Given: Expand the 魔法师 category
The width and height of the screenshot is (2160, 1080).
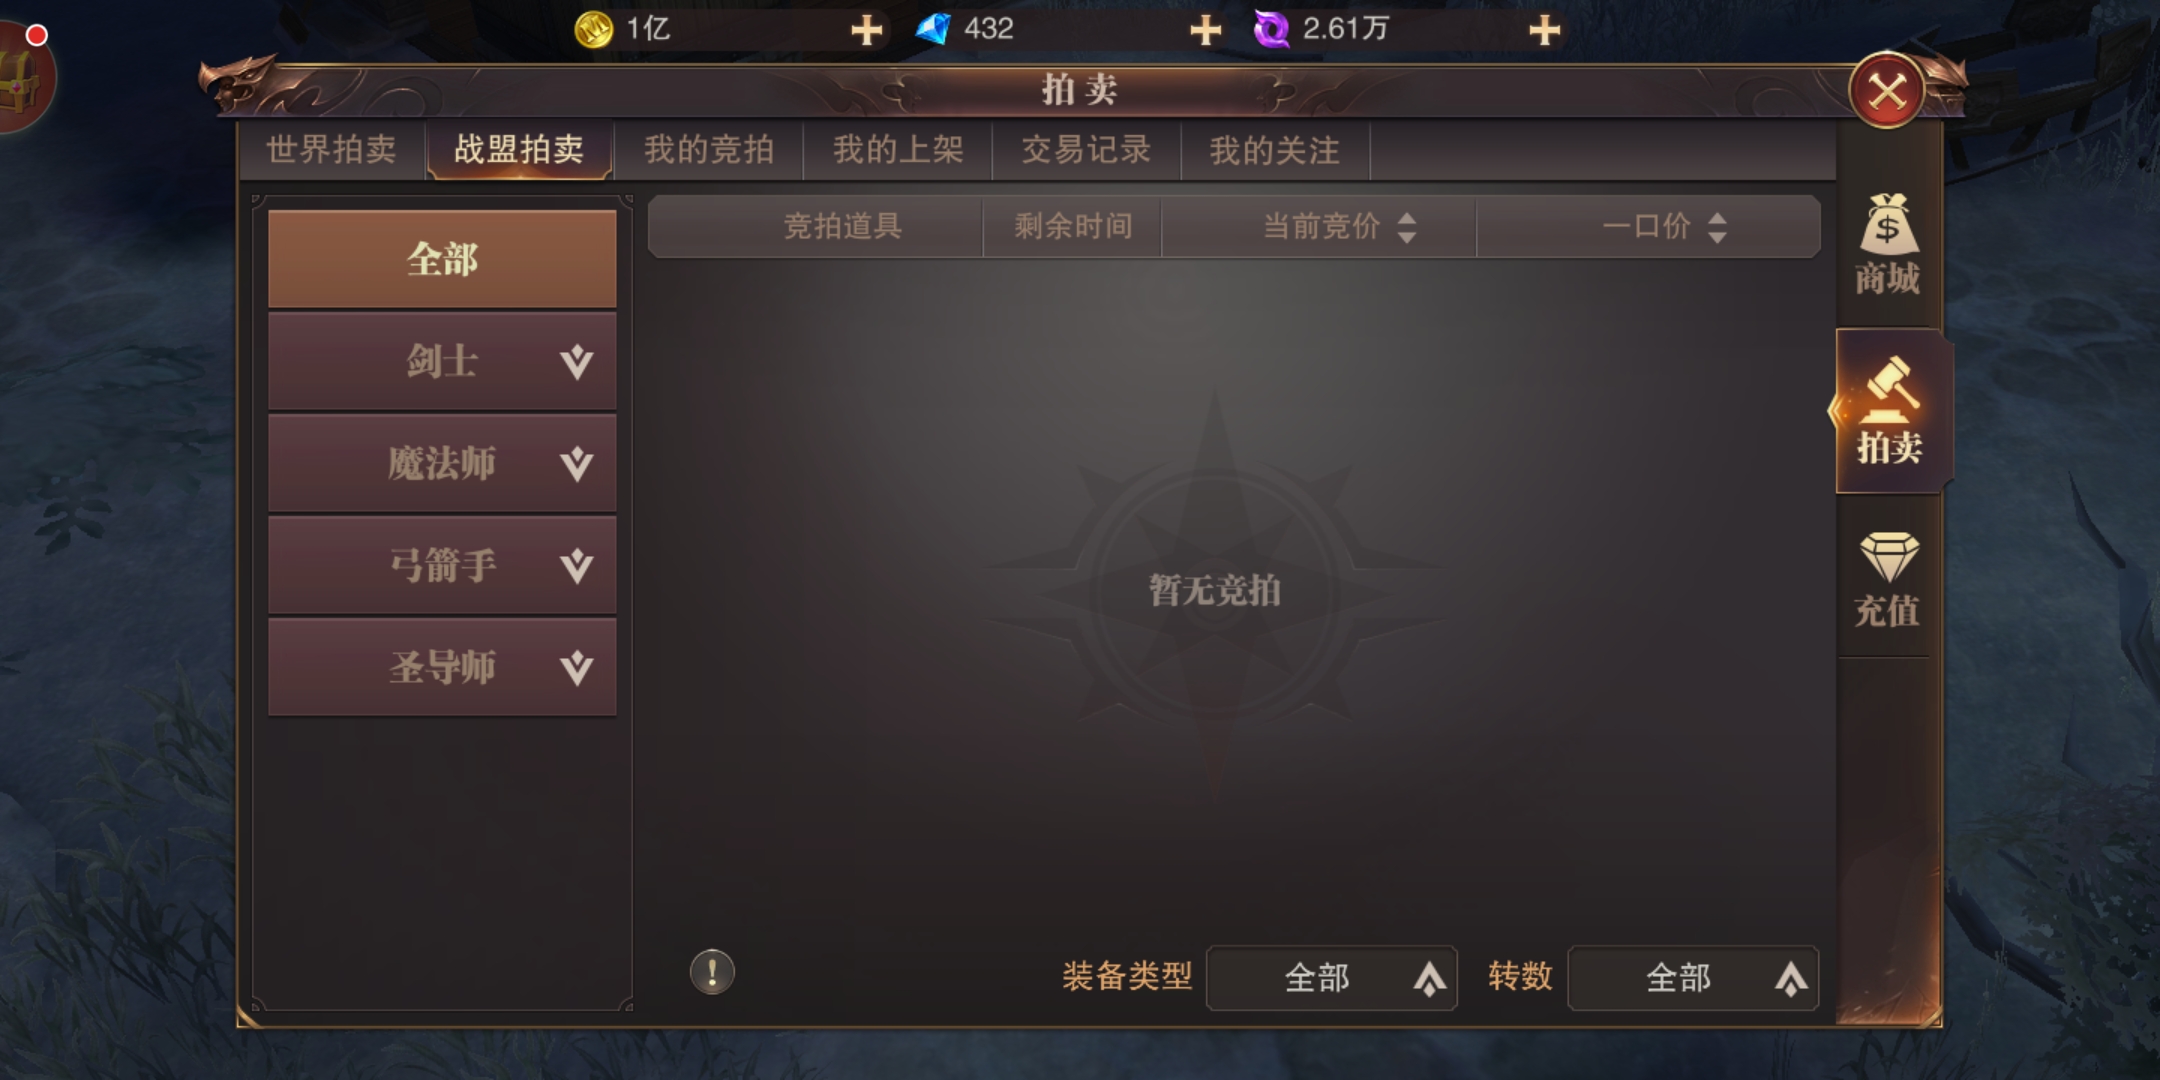Looking at the screenshot, I should tap(442, 463).
